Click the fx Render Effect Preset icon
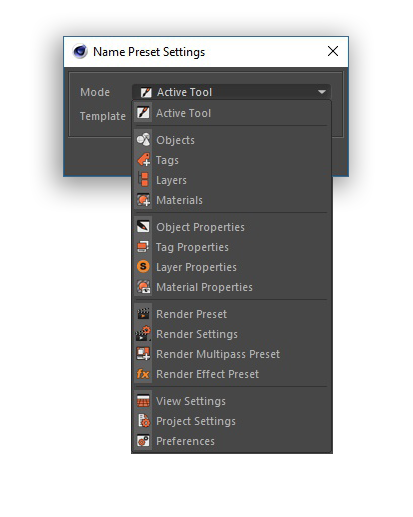This screenshot has width=413, height=517. click(x=143, y=374)
